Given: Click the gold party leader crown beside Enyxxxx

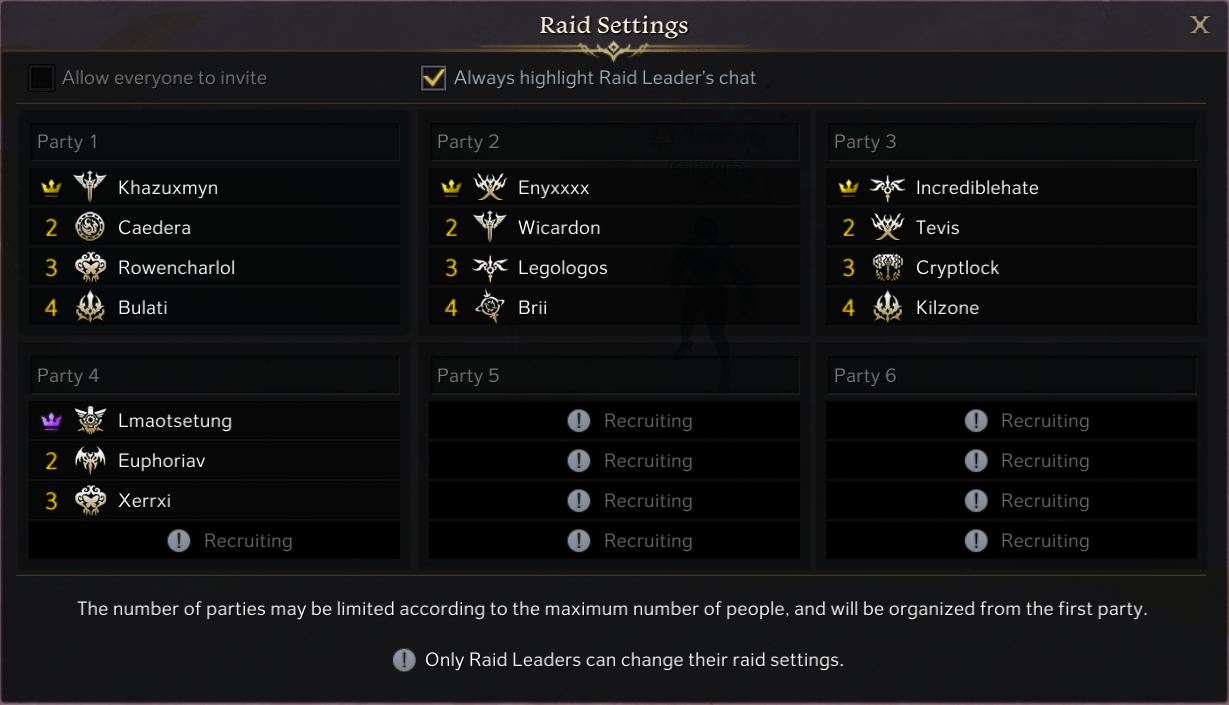Looking at the screenshot, I should click(x=451, y=188).
